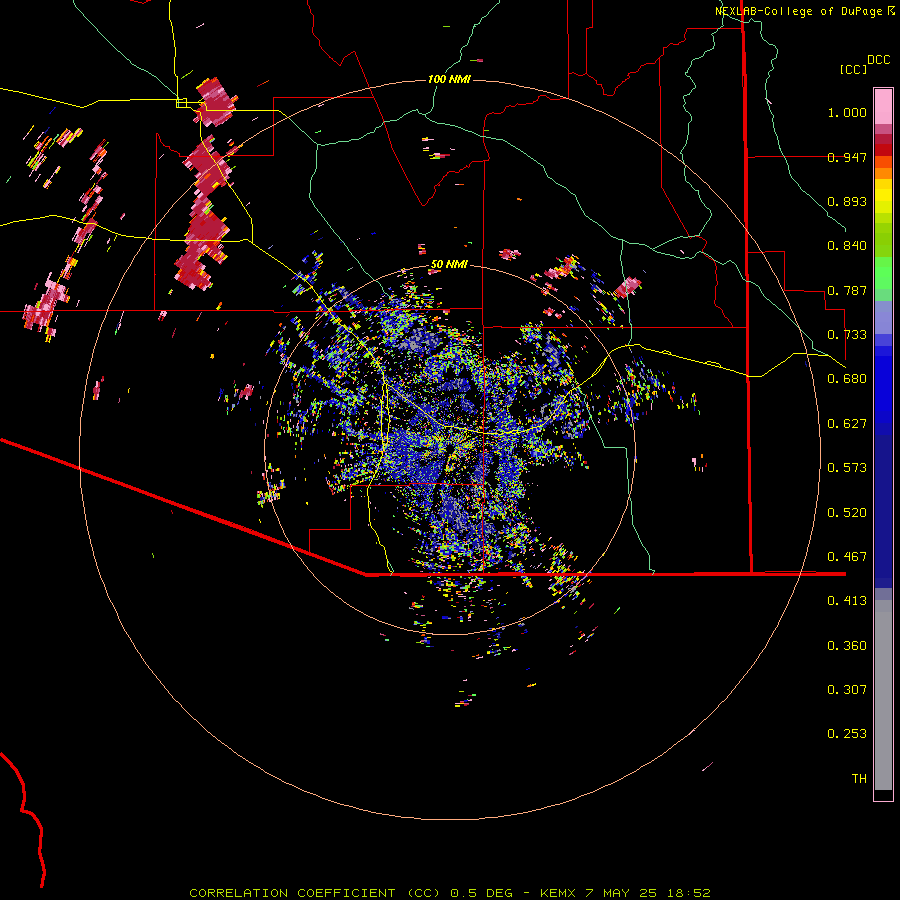Click the 0.893 legend value

(847, 201)
